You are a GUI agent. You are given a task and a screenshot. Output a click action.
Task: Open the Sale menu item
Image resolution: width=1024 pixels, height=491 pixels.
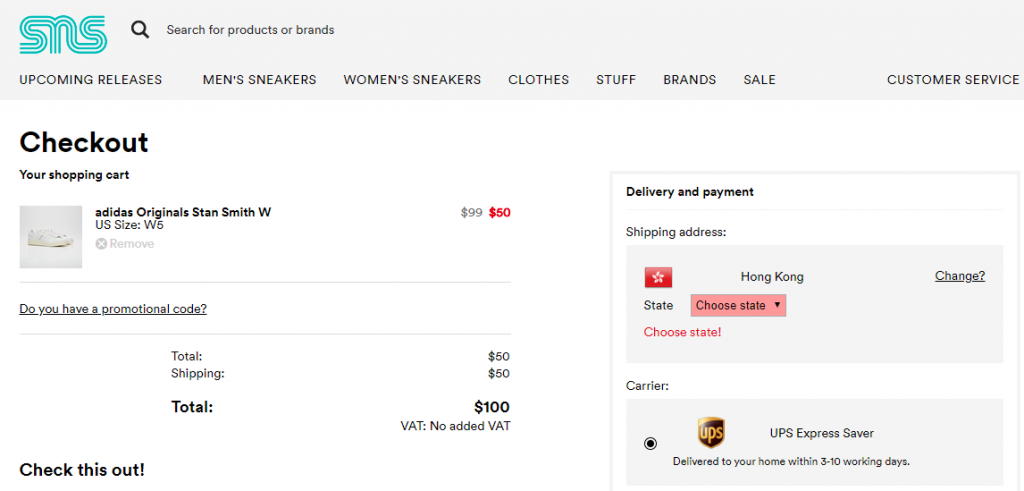759,80
